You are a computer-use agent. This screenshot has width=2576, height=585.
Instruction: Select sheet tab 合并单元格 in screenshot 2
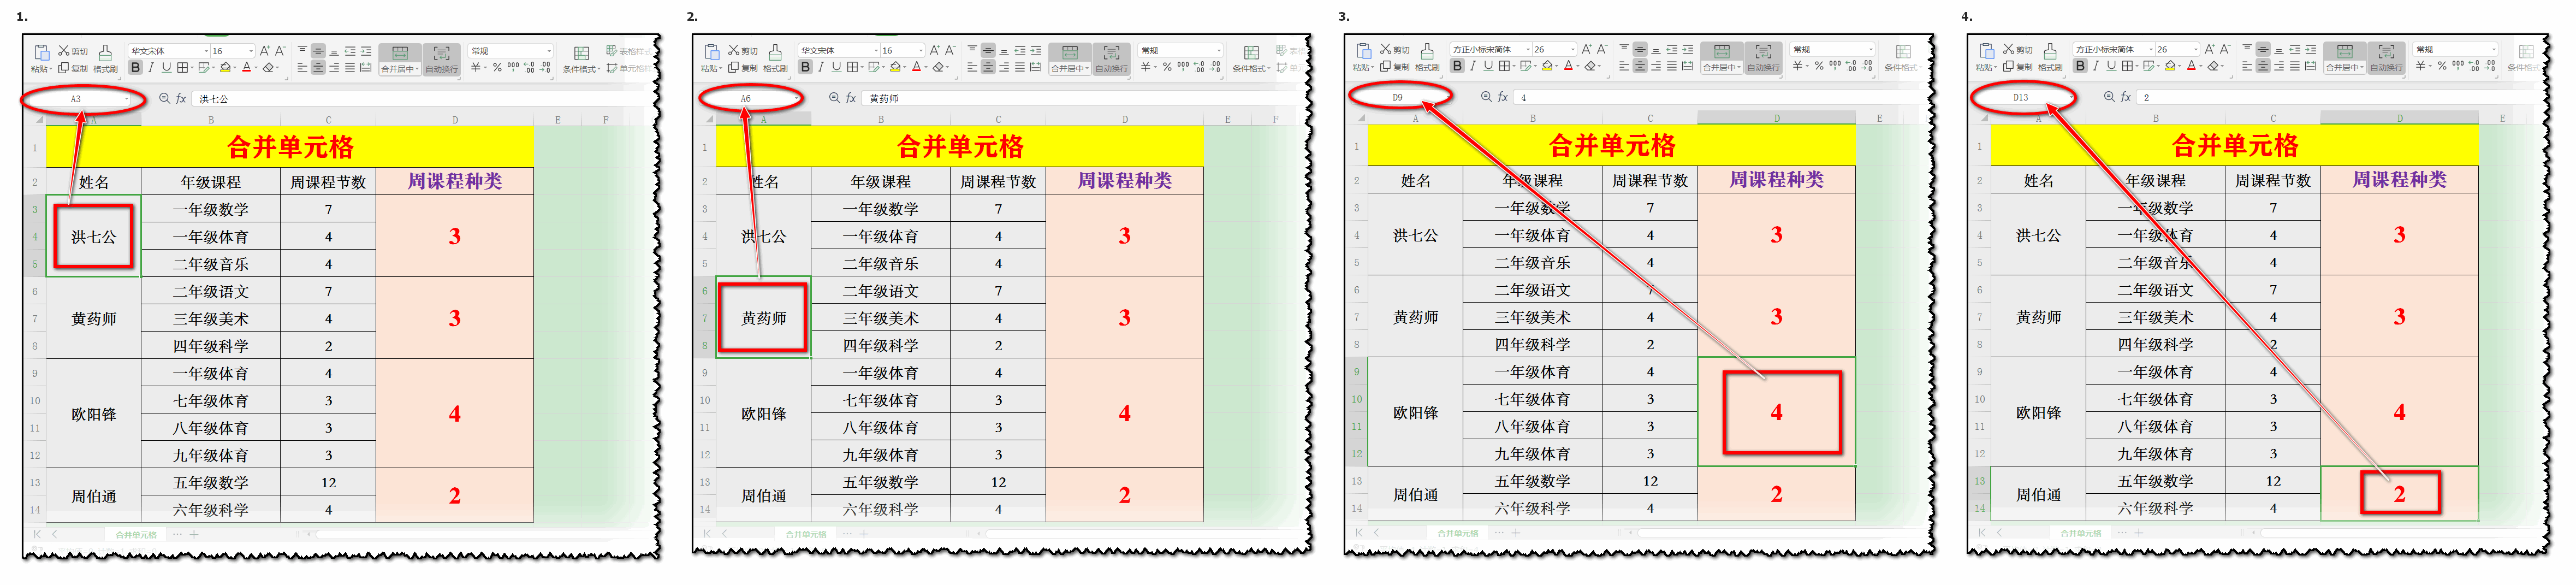[805, 535]
